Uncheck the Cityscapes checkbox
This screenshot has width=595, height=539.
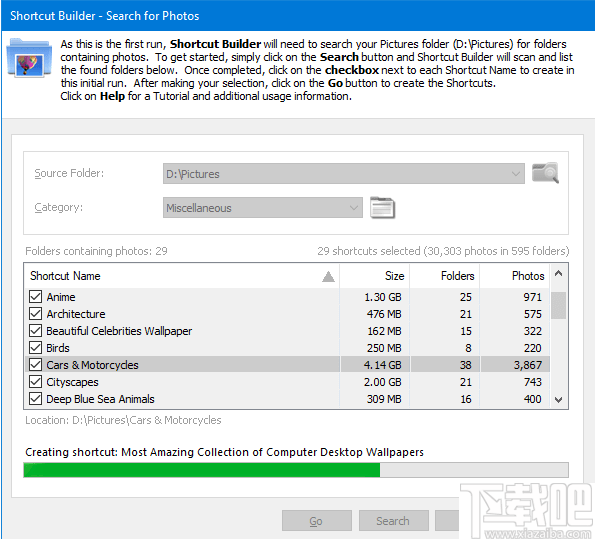[x=35, y=381]
